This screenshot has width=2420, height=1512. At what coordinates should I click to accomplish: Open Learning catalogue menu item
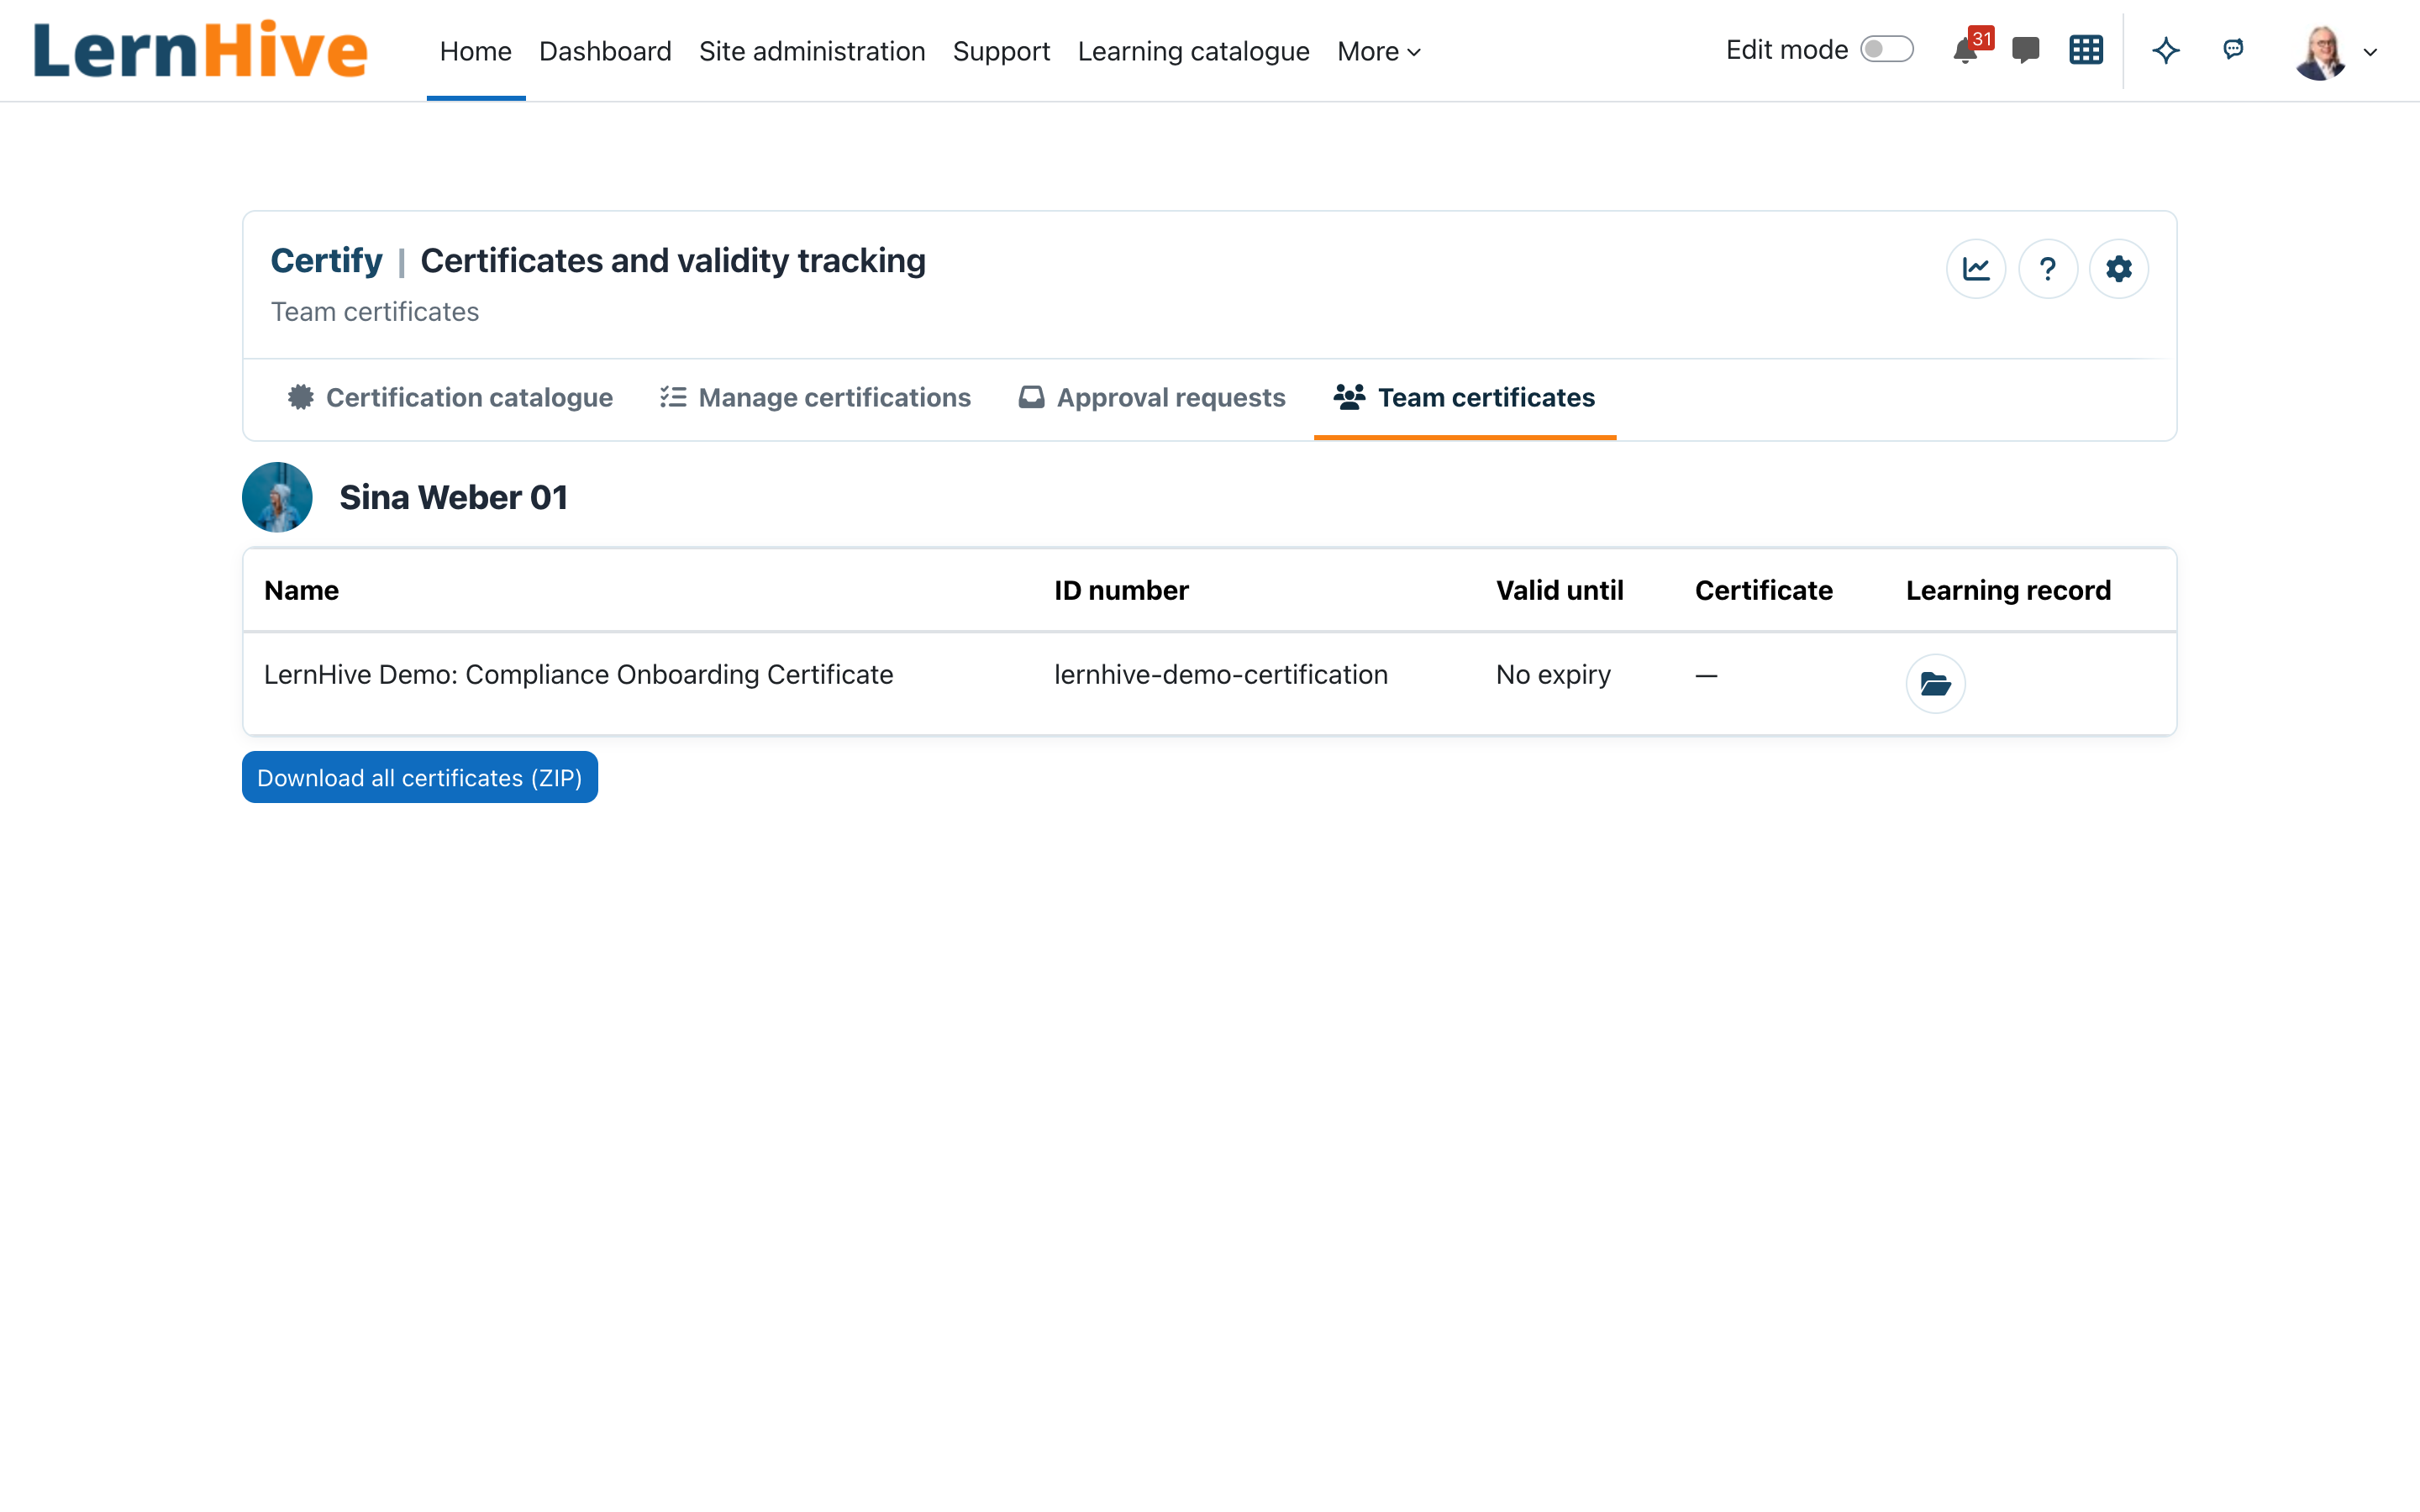(1193, 51)
